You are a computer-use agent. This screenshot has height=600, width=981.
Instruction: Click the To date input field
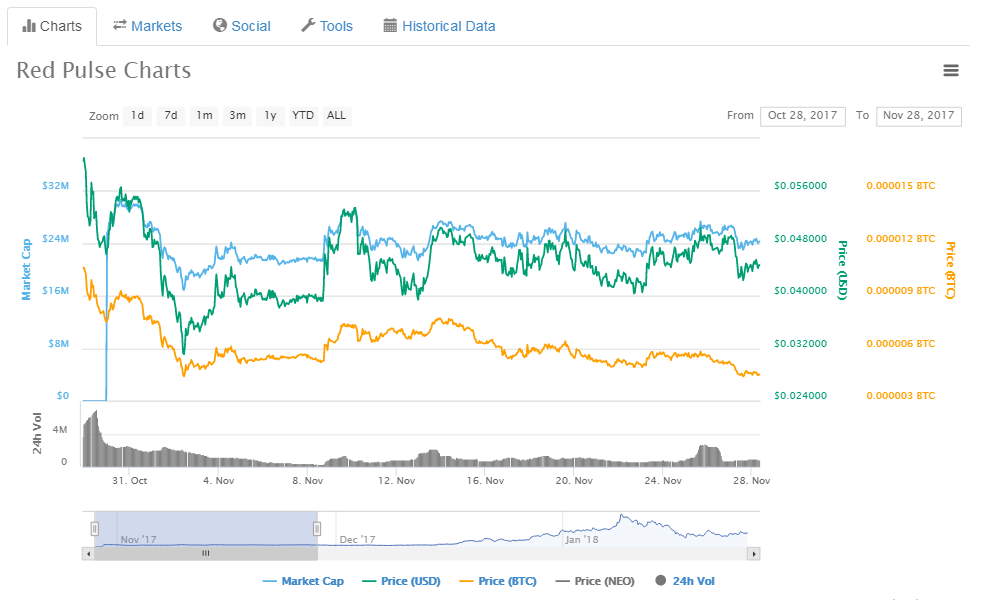click(x=919, y=115)
